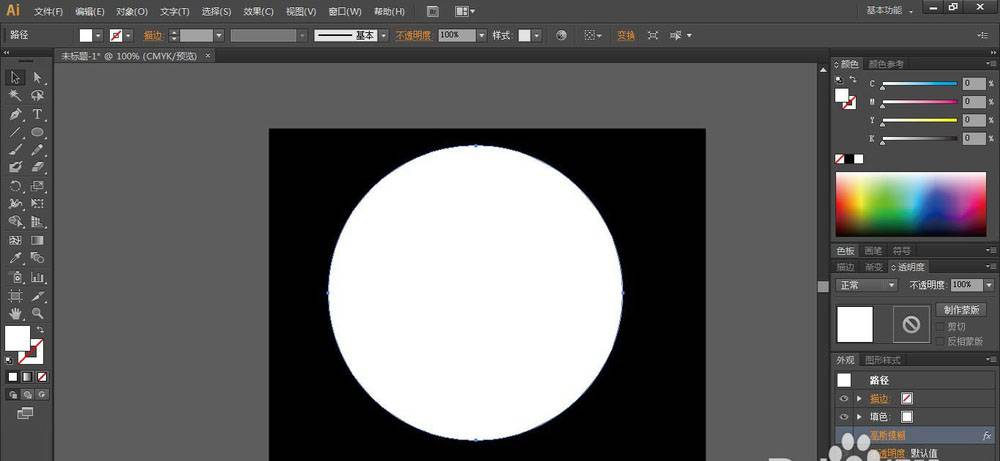Toggle the 剪切 clip checkbox
The image size is (1000, 461).
click(x=939, y=326)
